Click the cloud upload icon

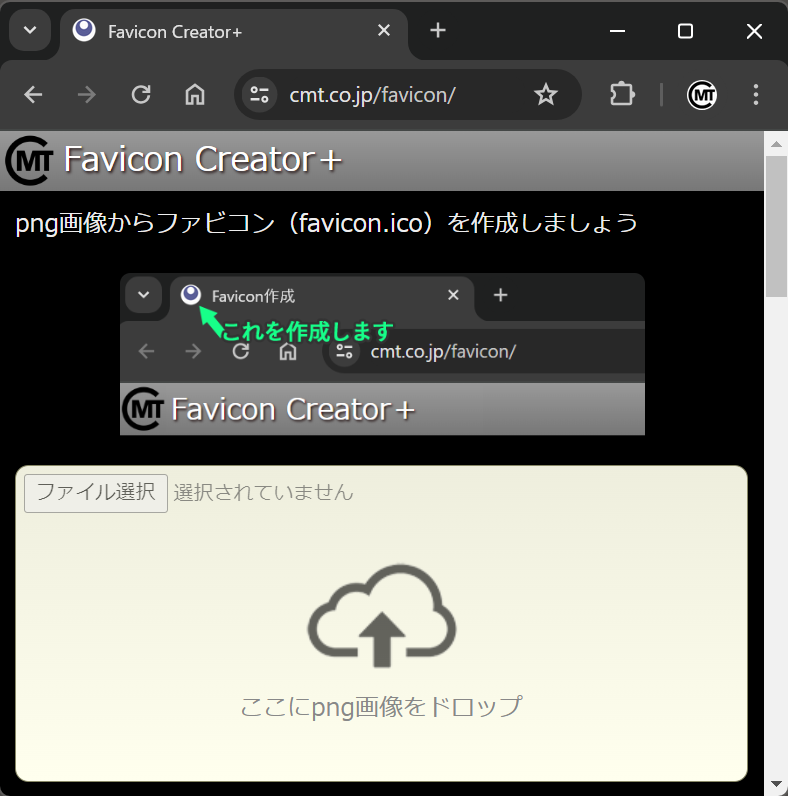382,616
